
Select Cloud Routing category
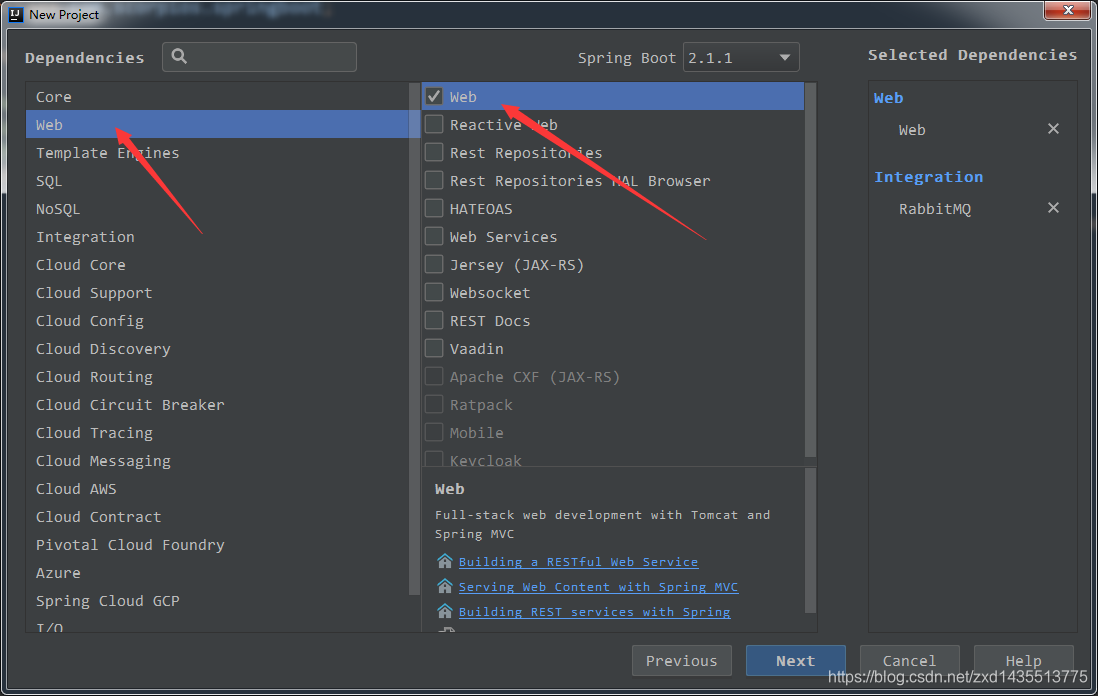click(x=217, y=377)
